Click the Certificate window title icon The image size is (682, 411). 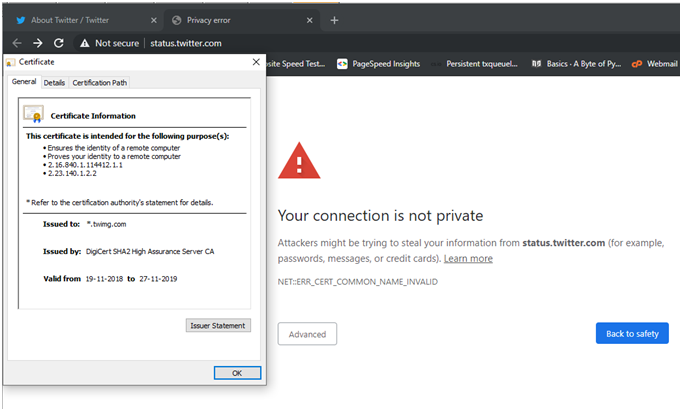[10, 63]
